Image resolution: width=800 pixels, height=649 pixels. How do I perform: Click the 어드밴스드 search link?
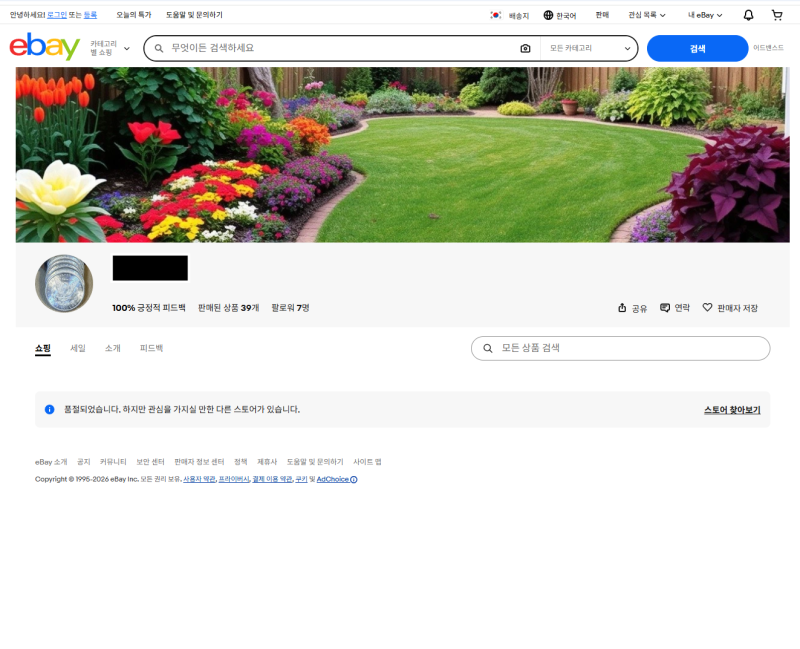[x=768, y=48]
